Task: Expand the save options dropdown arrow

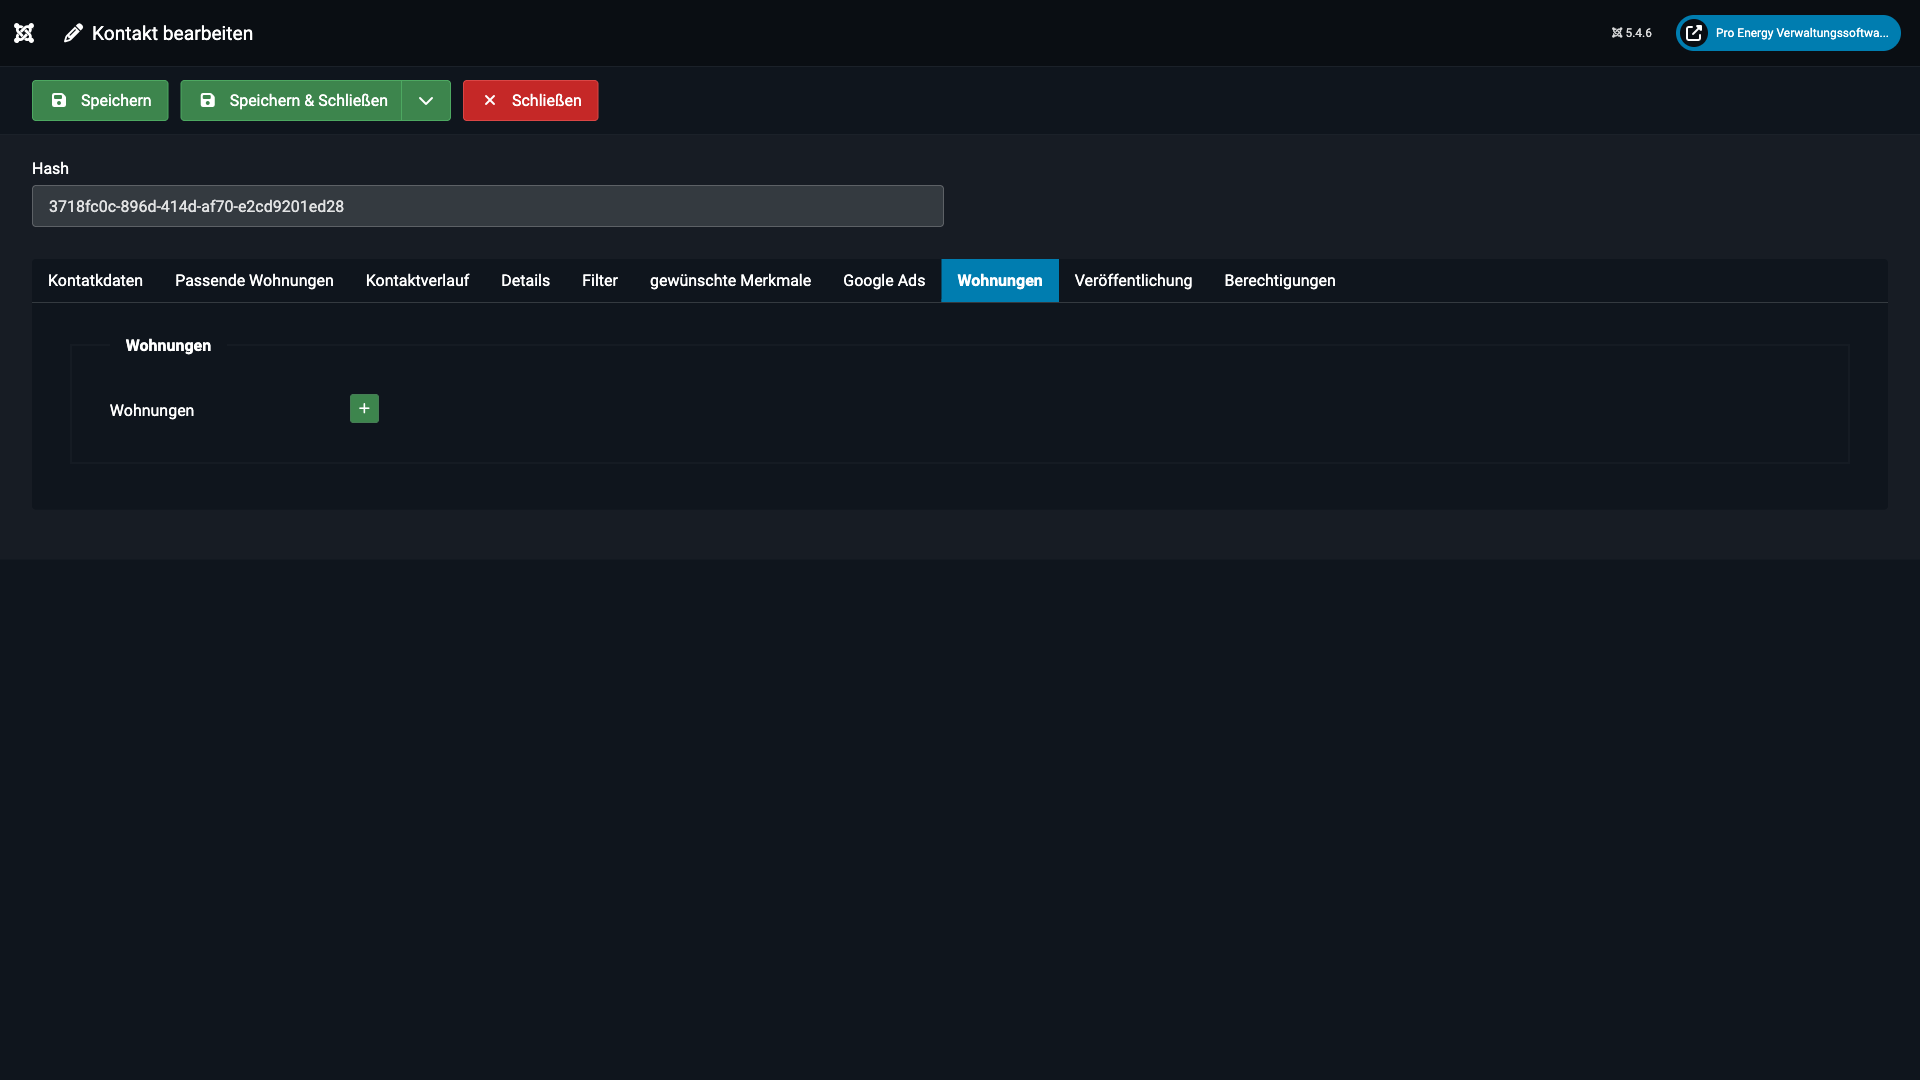Action: (x=426, y=100)
